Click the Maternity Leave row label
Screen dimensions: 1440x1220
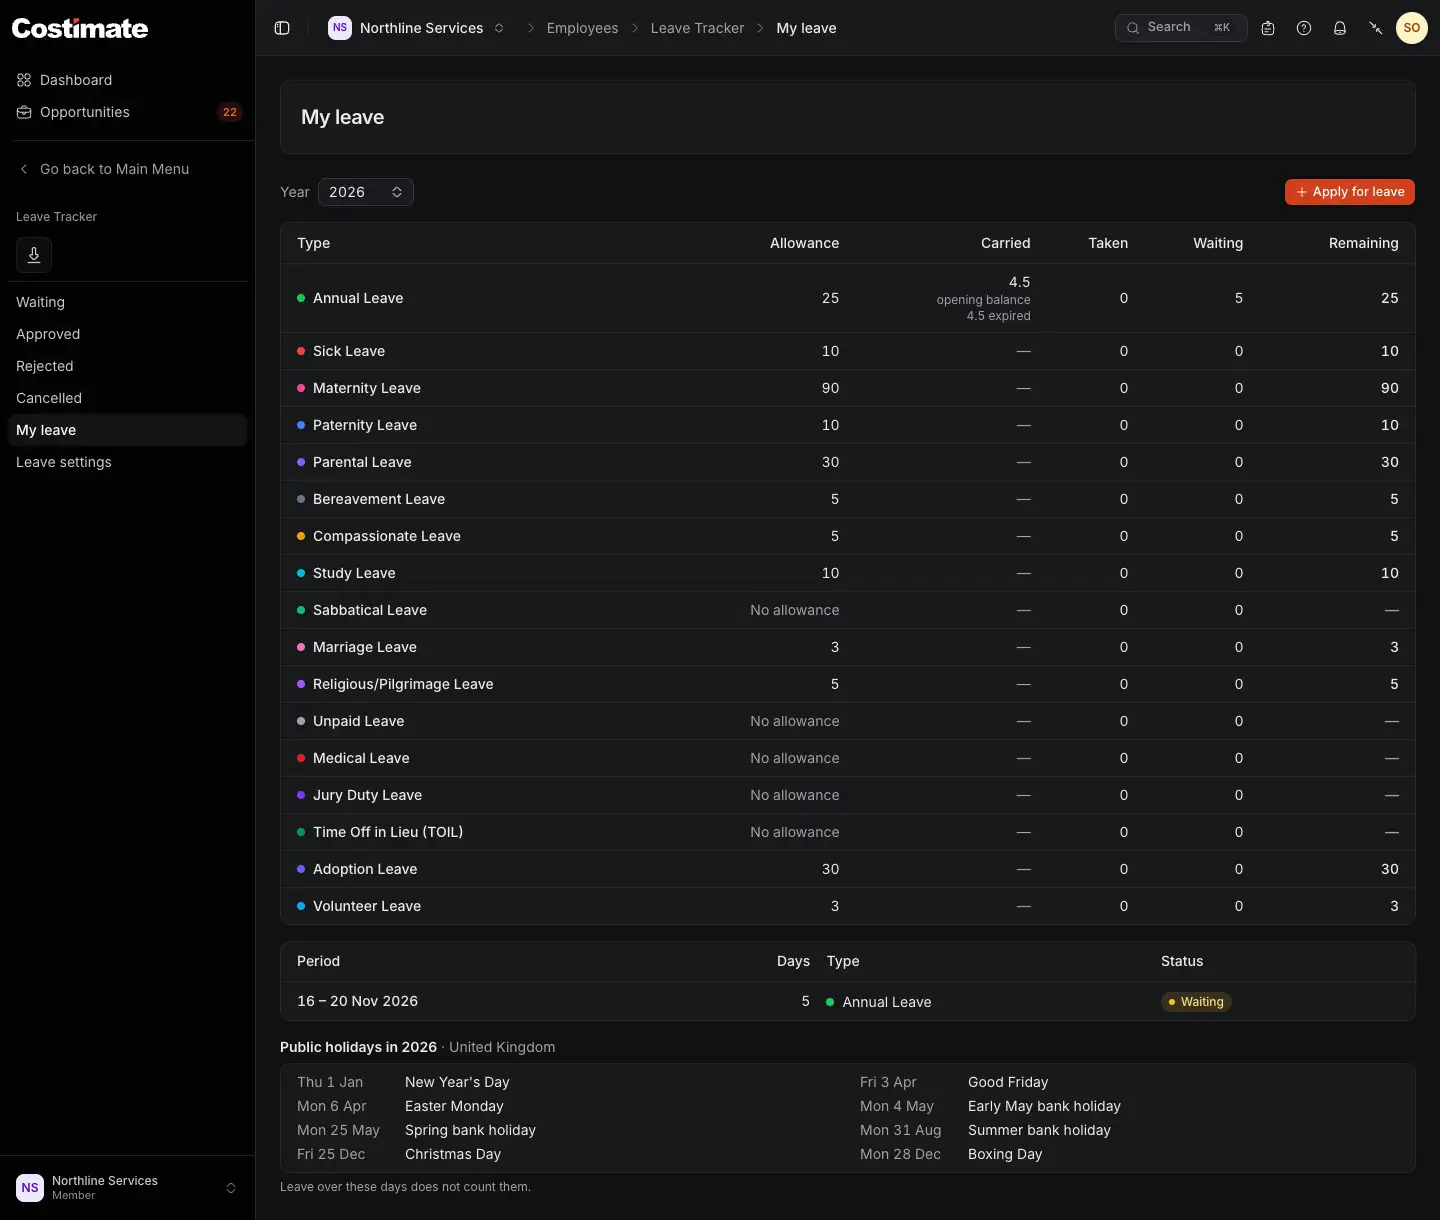(367, 388)
